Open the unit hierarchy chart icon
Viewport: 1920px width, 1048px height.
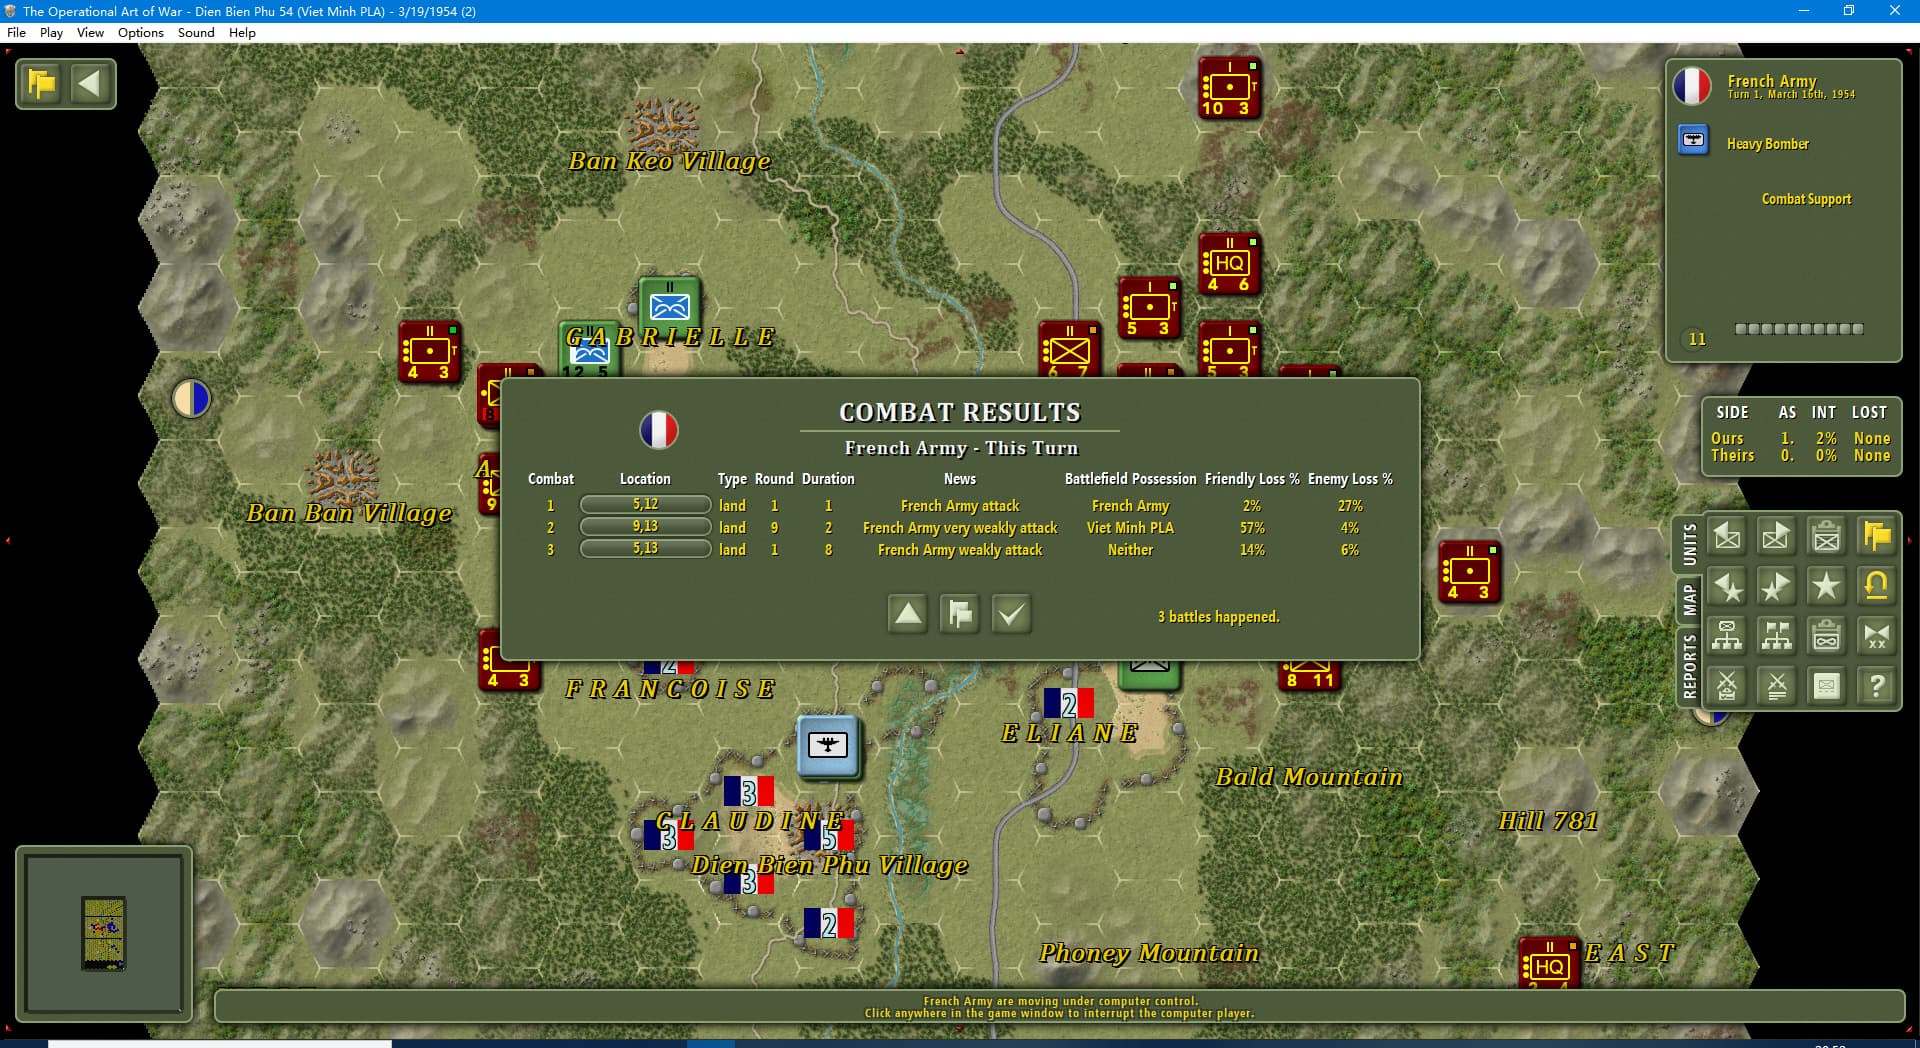(1727, 636)
